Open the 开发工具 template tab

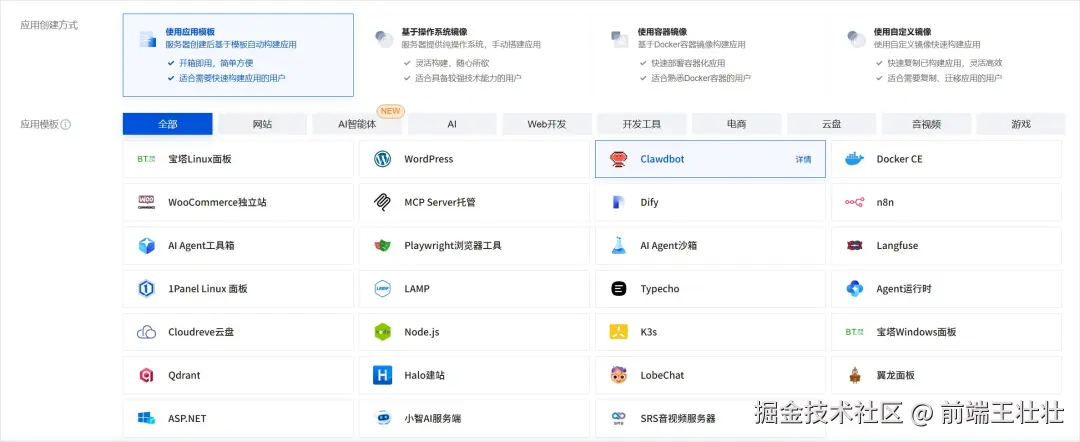(642, 124)
